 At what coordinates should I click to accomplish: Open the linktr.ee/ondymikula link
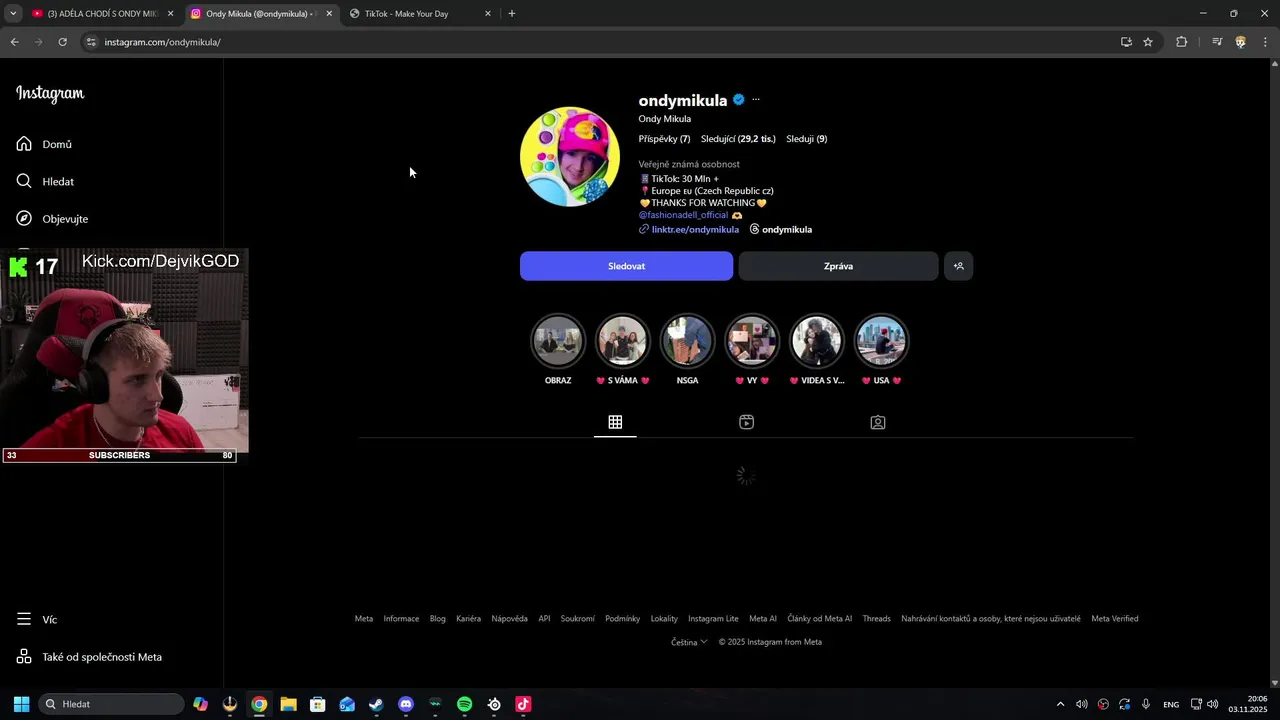click(x=695, y=229)
